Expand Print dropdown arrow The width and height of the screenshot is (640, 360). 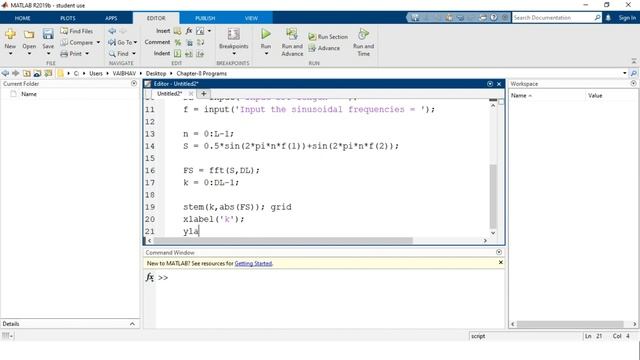[87, 53]
